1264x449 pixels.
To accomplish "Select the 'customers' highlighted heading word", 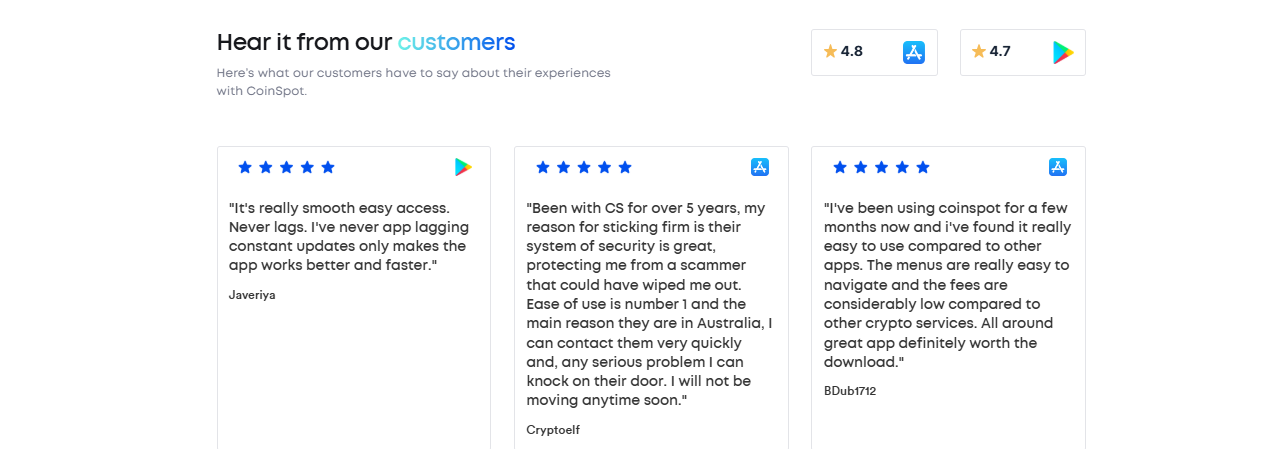I will 456,42.
